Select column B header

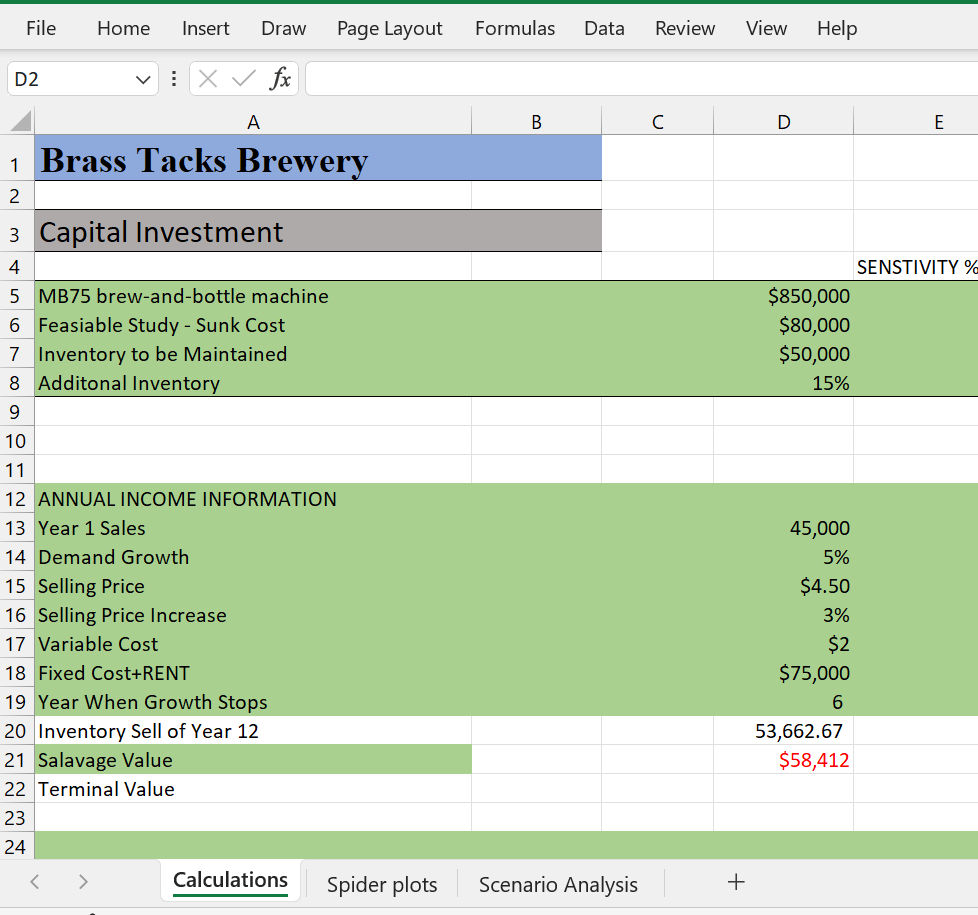tap(536, 121)
